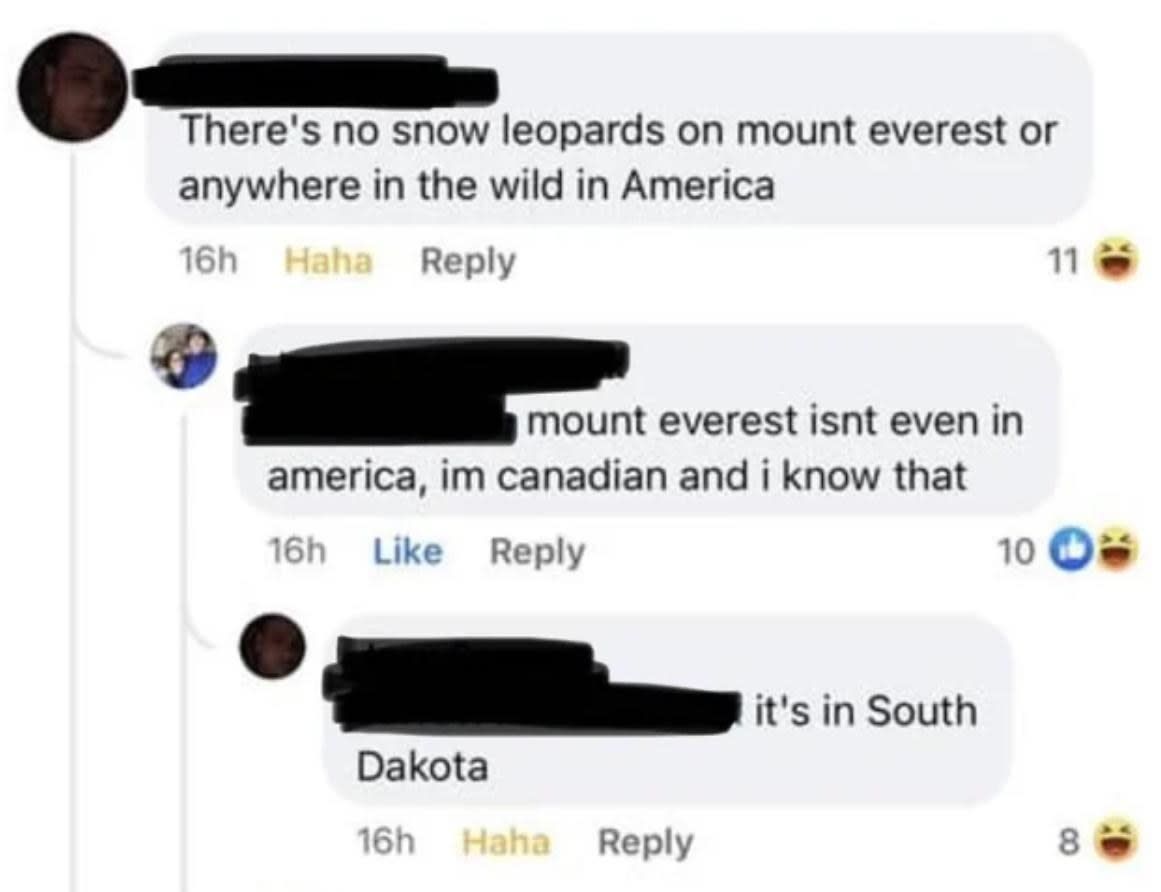View the 11 reactions count on the first comment
Viewport: 1161px width, 892px height.
pyautogui.click(x=1063, y=261)
